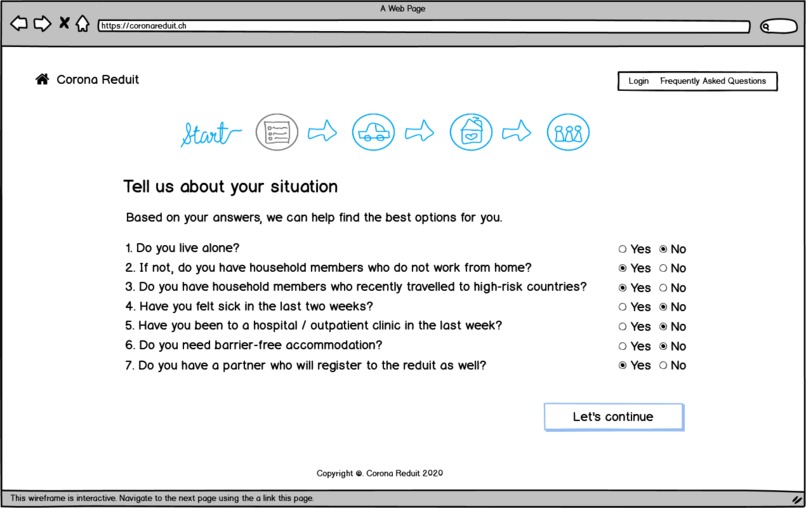806x508 pixels.
Task: Open the people group step icon
Action: 568,132
